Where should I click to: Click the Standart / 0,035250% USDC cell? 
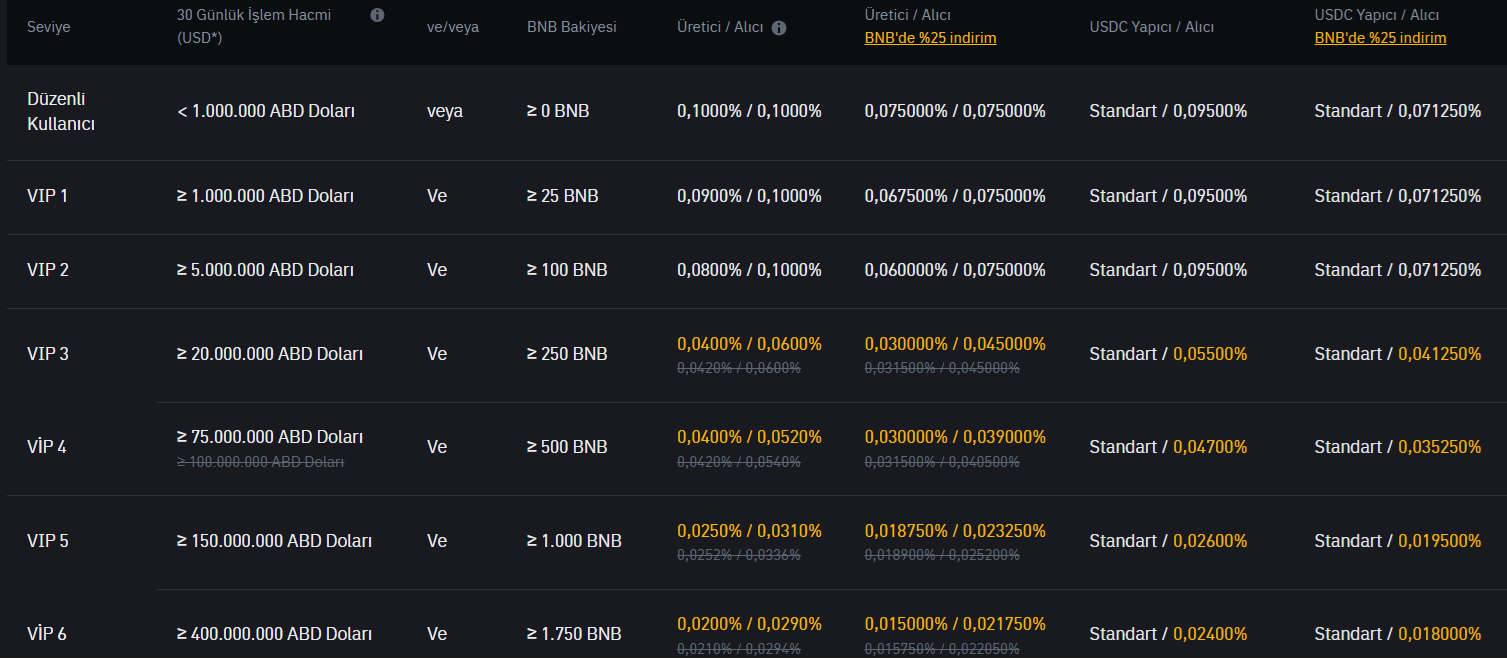pyautogui.click(x=1398, y=447)
